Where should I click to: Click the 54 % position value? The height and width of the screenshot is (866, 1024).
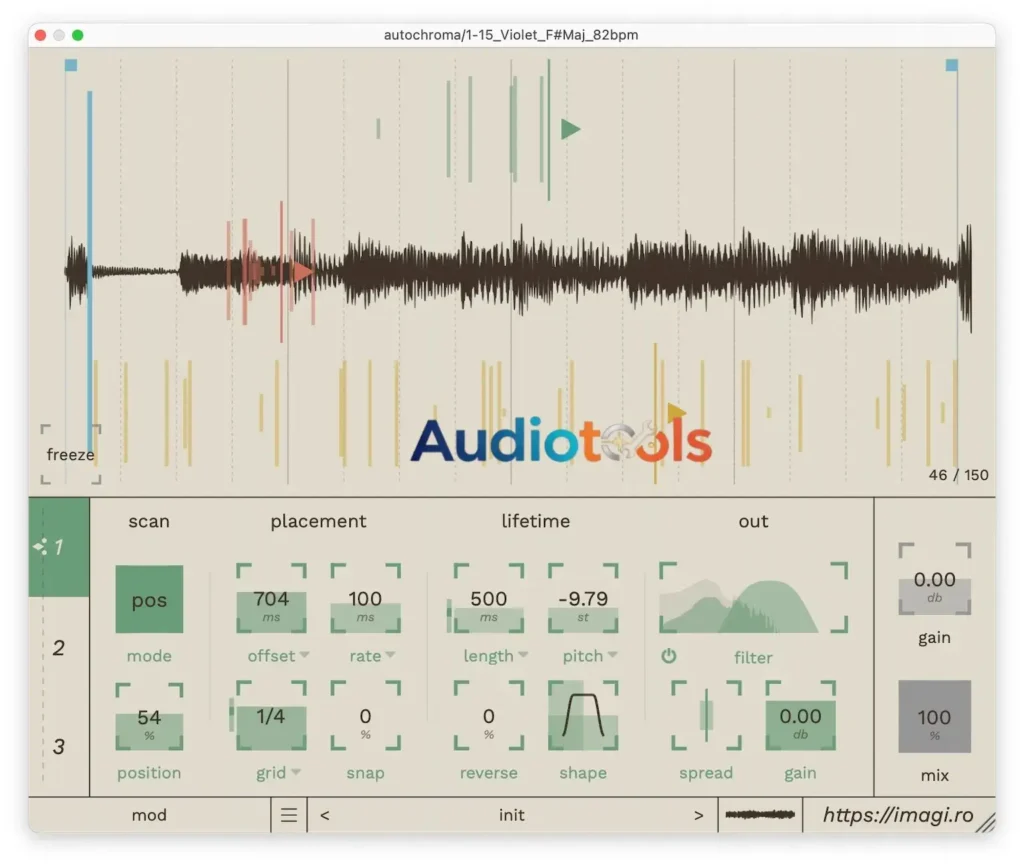(149, 717)
